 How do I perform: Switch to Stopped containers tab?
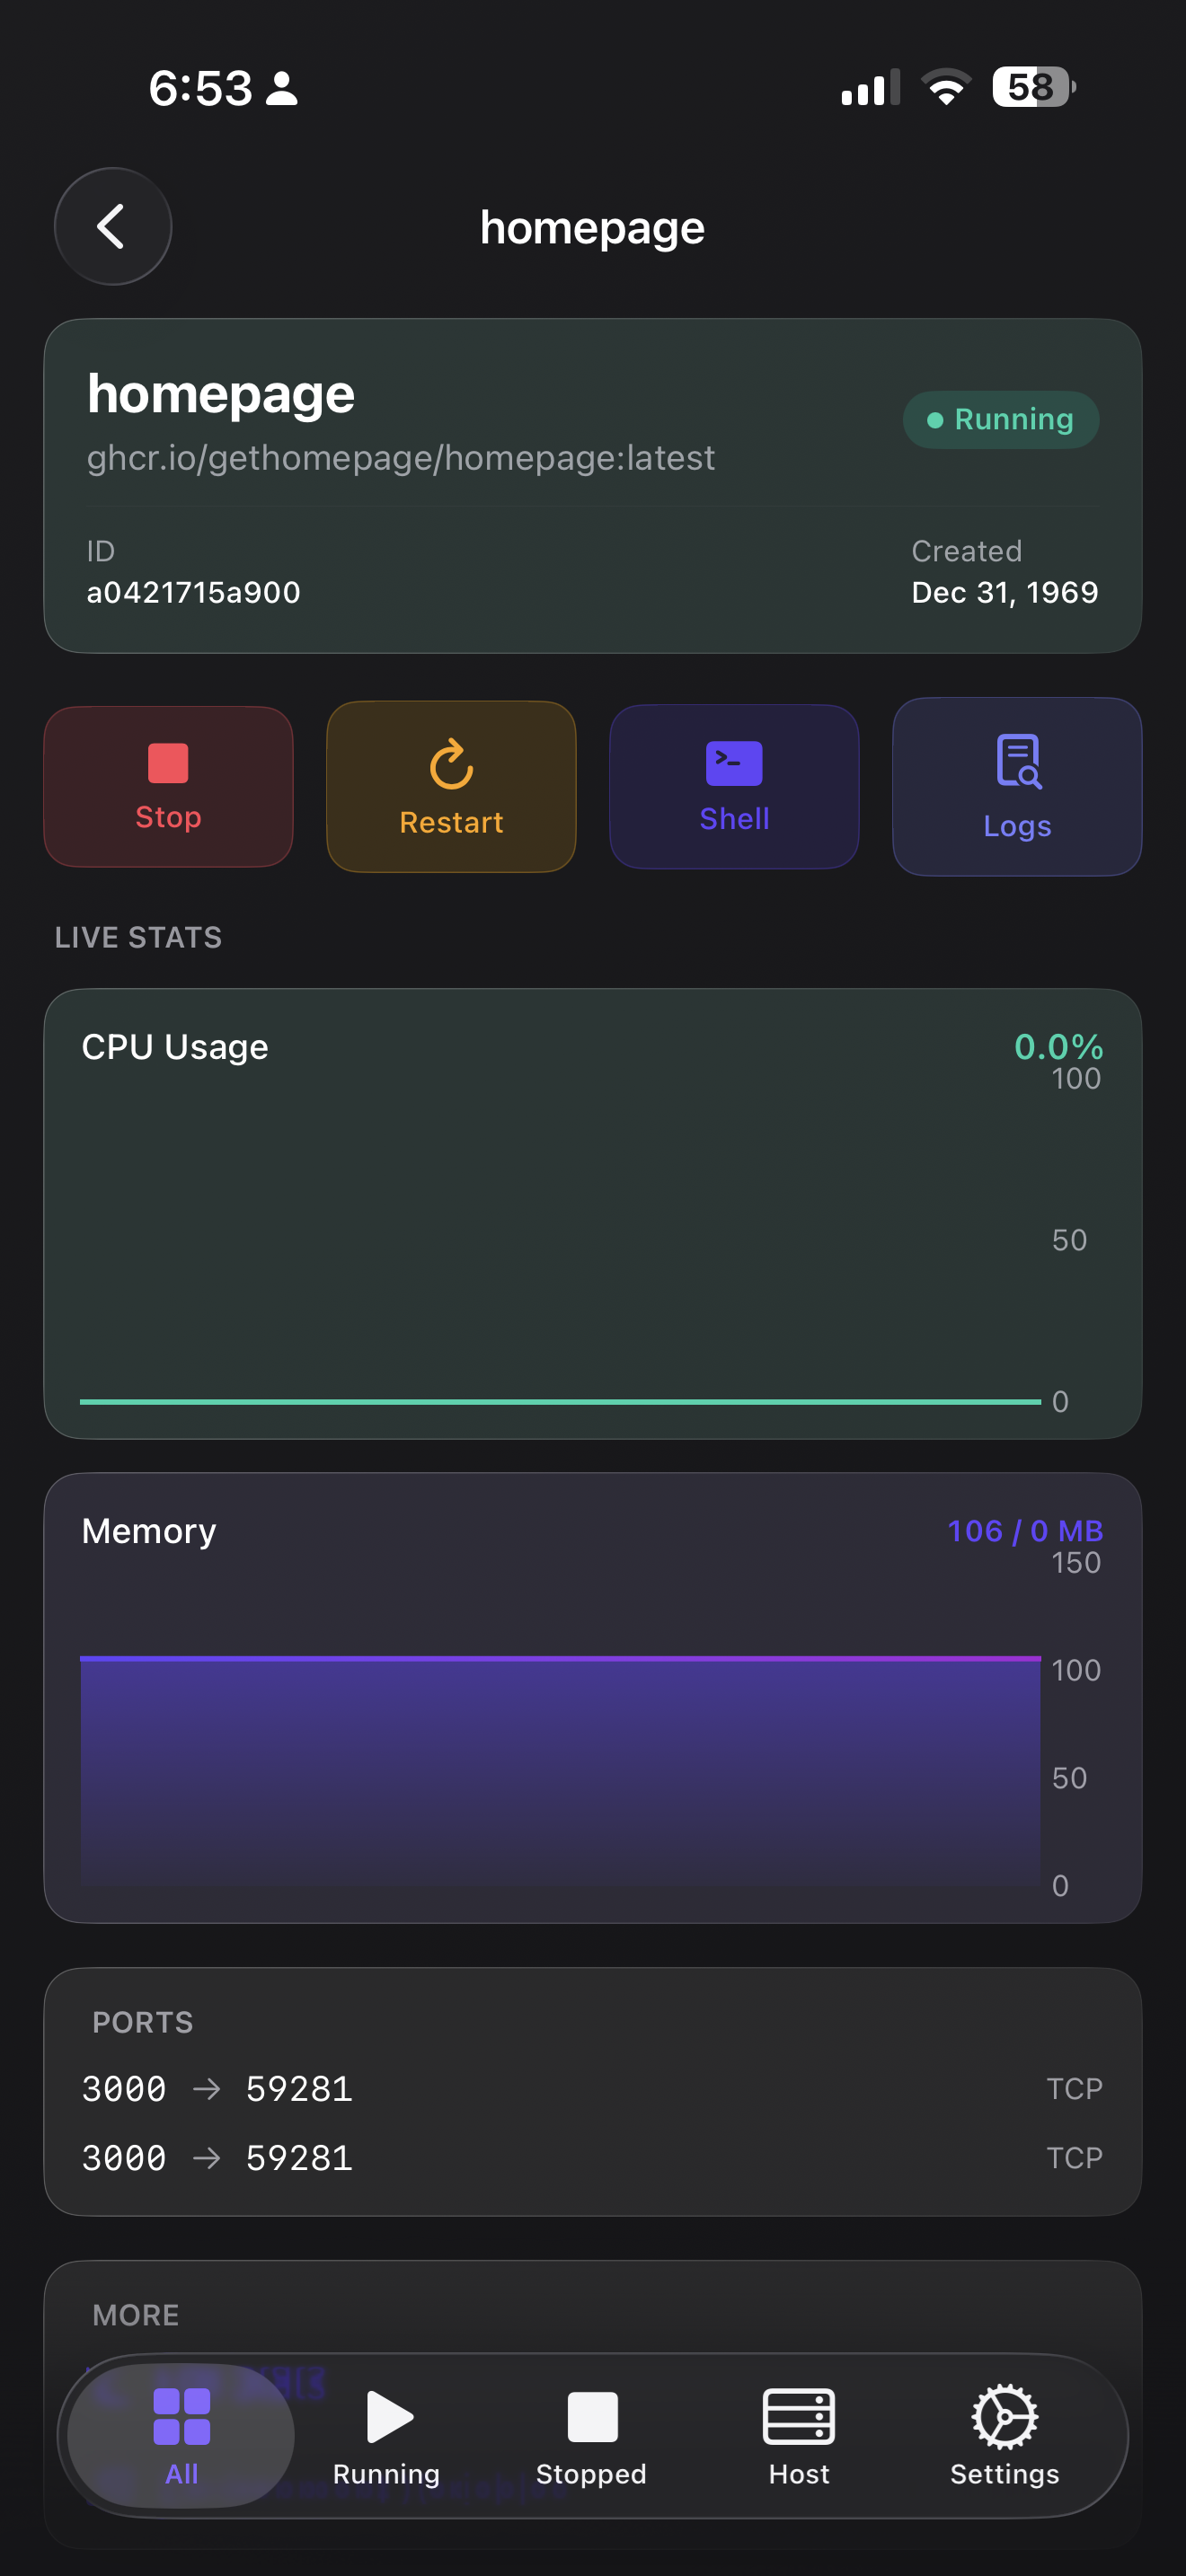(x=591, y=2436)
